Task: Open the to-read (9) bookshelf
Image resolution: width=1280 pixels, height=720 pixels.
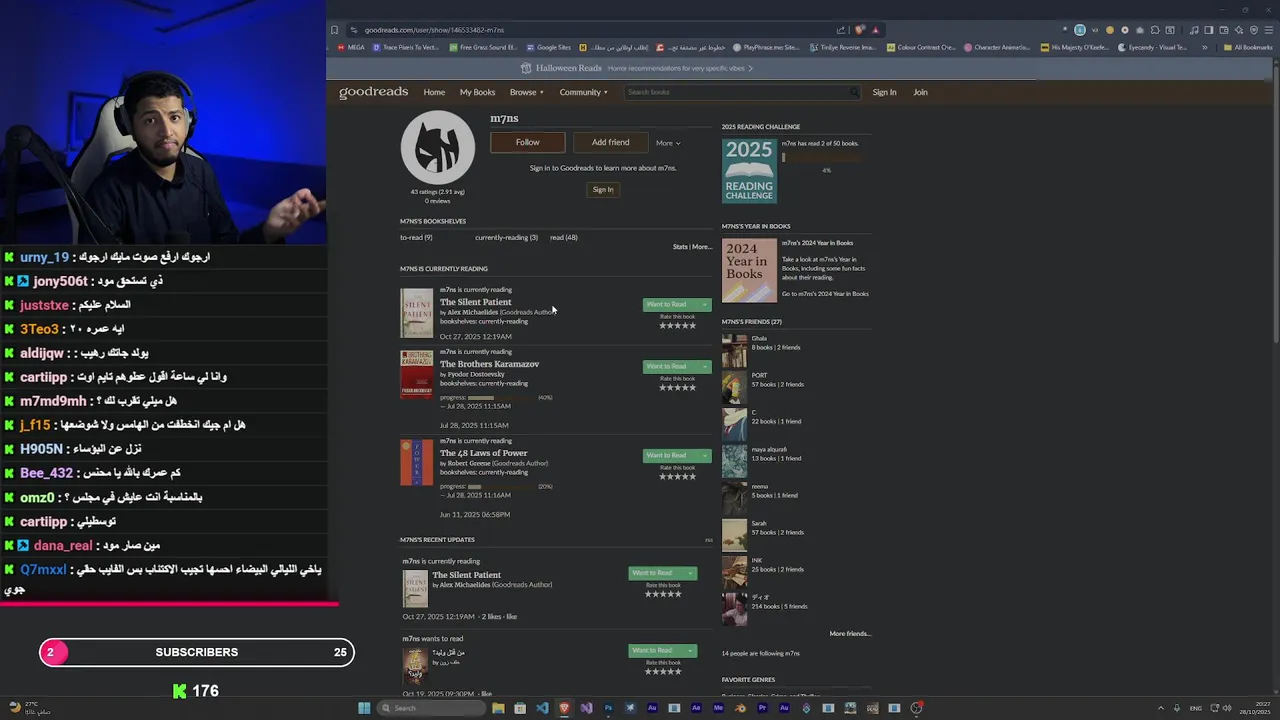Action: pos(416,237)
